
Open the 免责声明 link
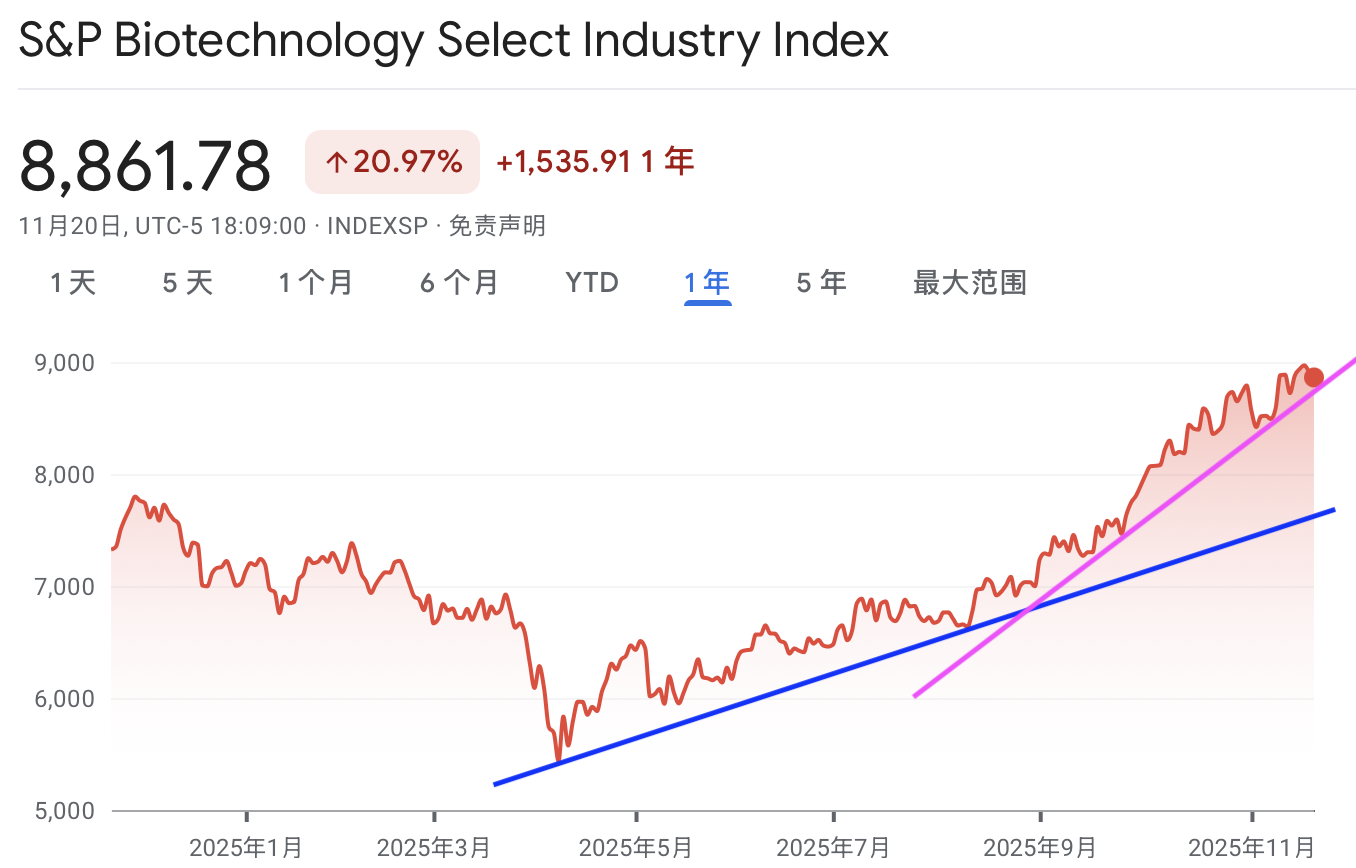point(497,226)
